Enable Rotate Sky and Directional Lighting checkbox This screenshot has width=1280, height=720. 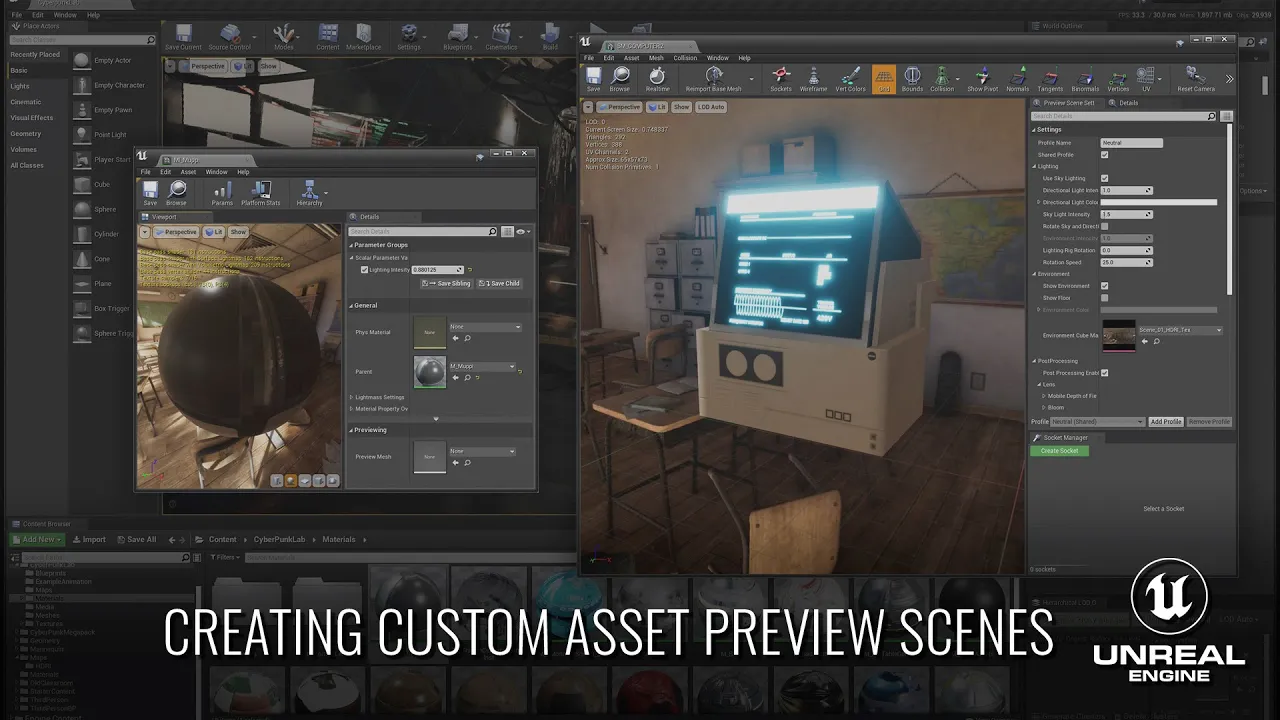tap(1104, 226)
